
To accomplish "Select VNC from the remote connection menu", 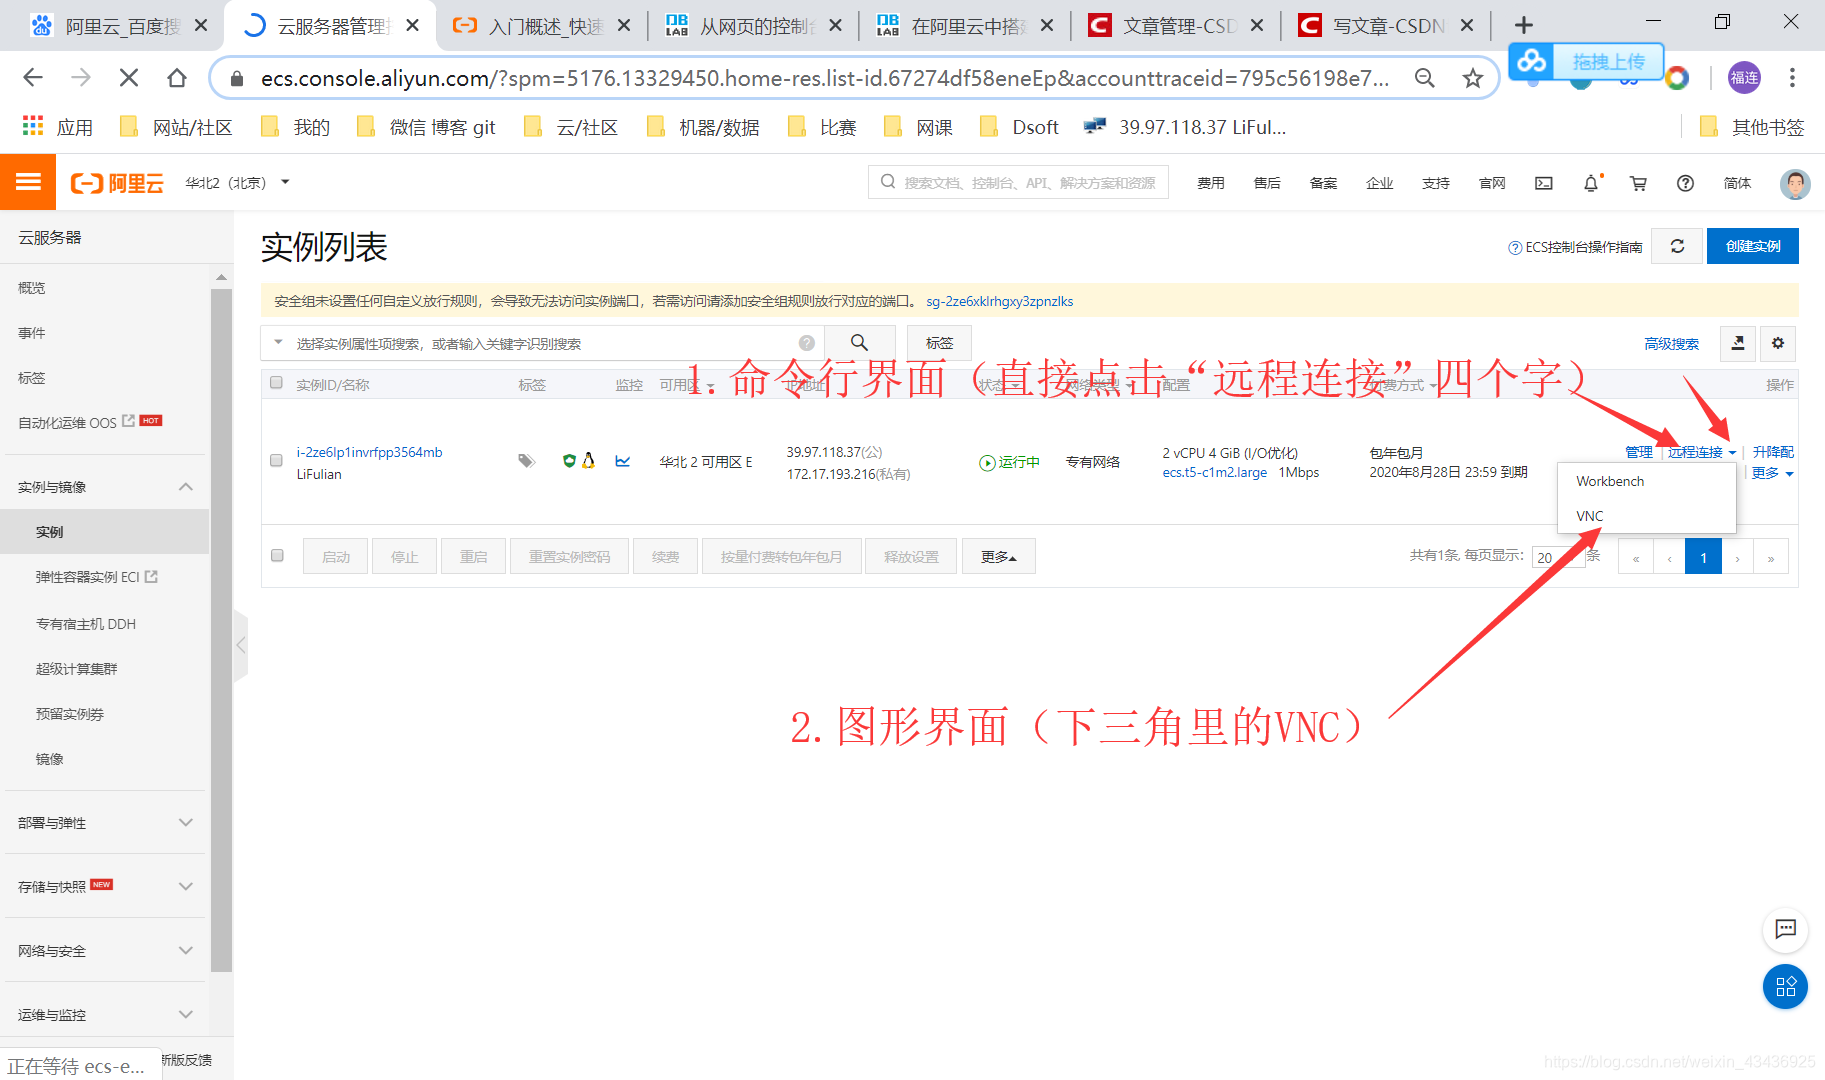I will point(1589,515).
